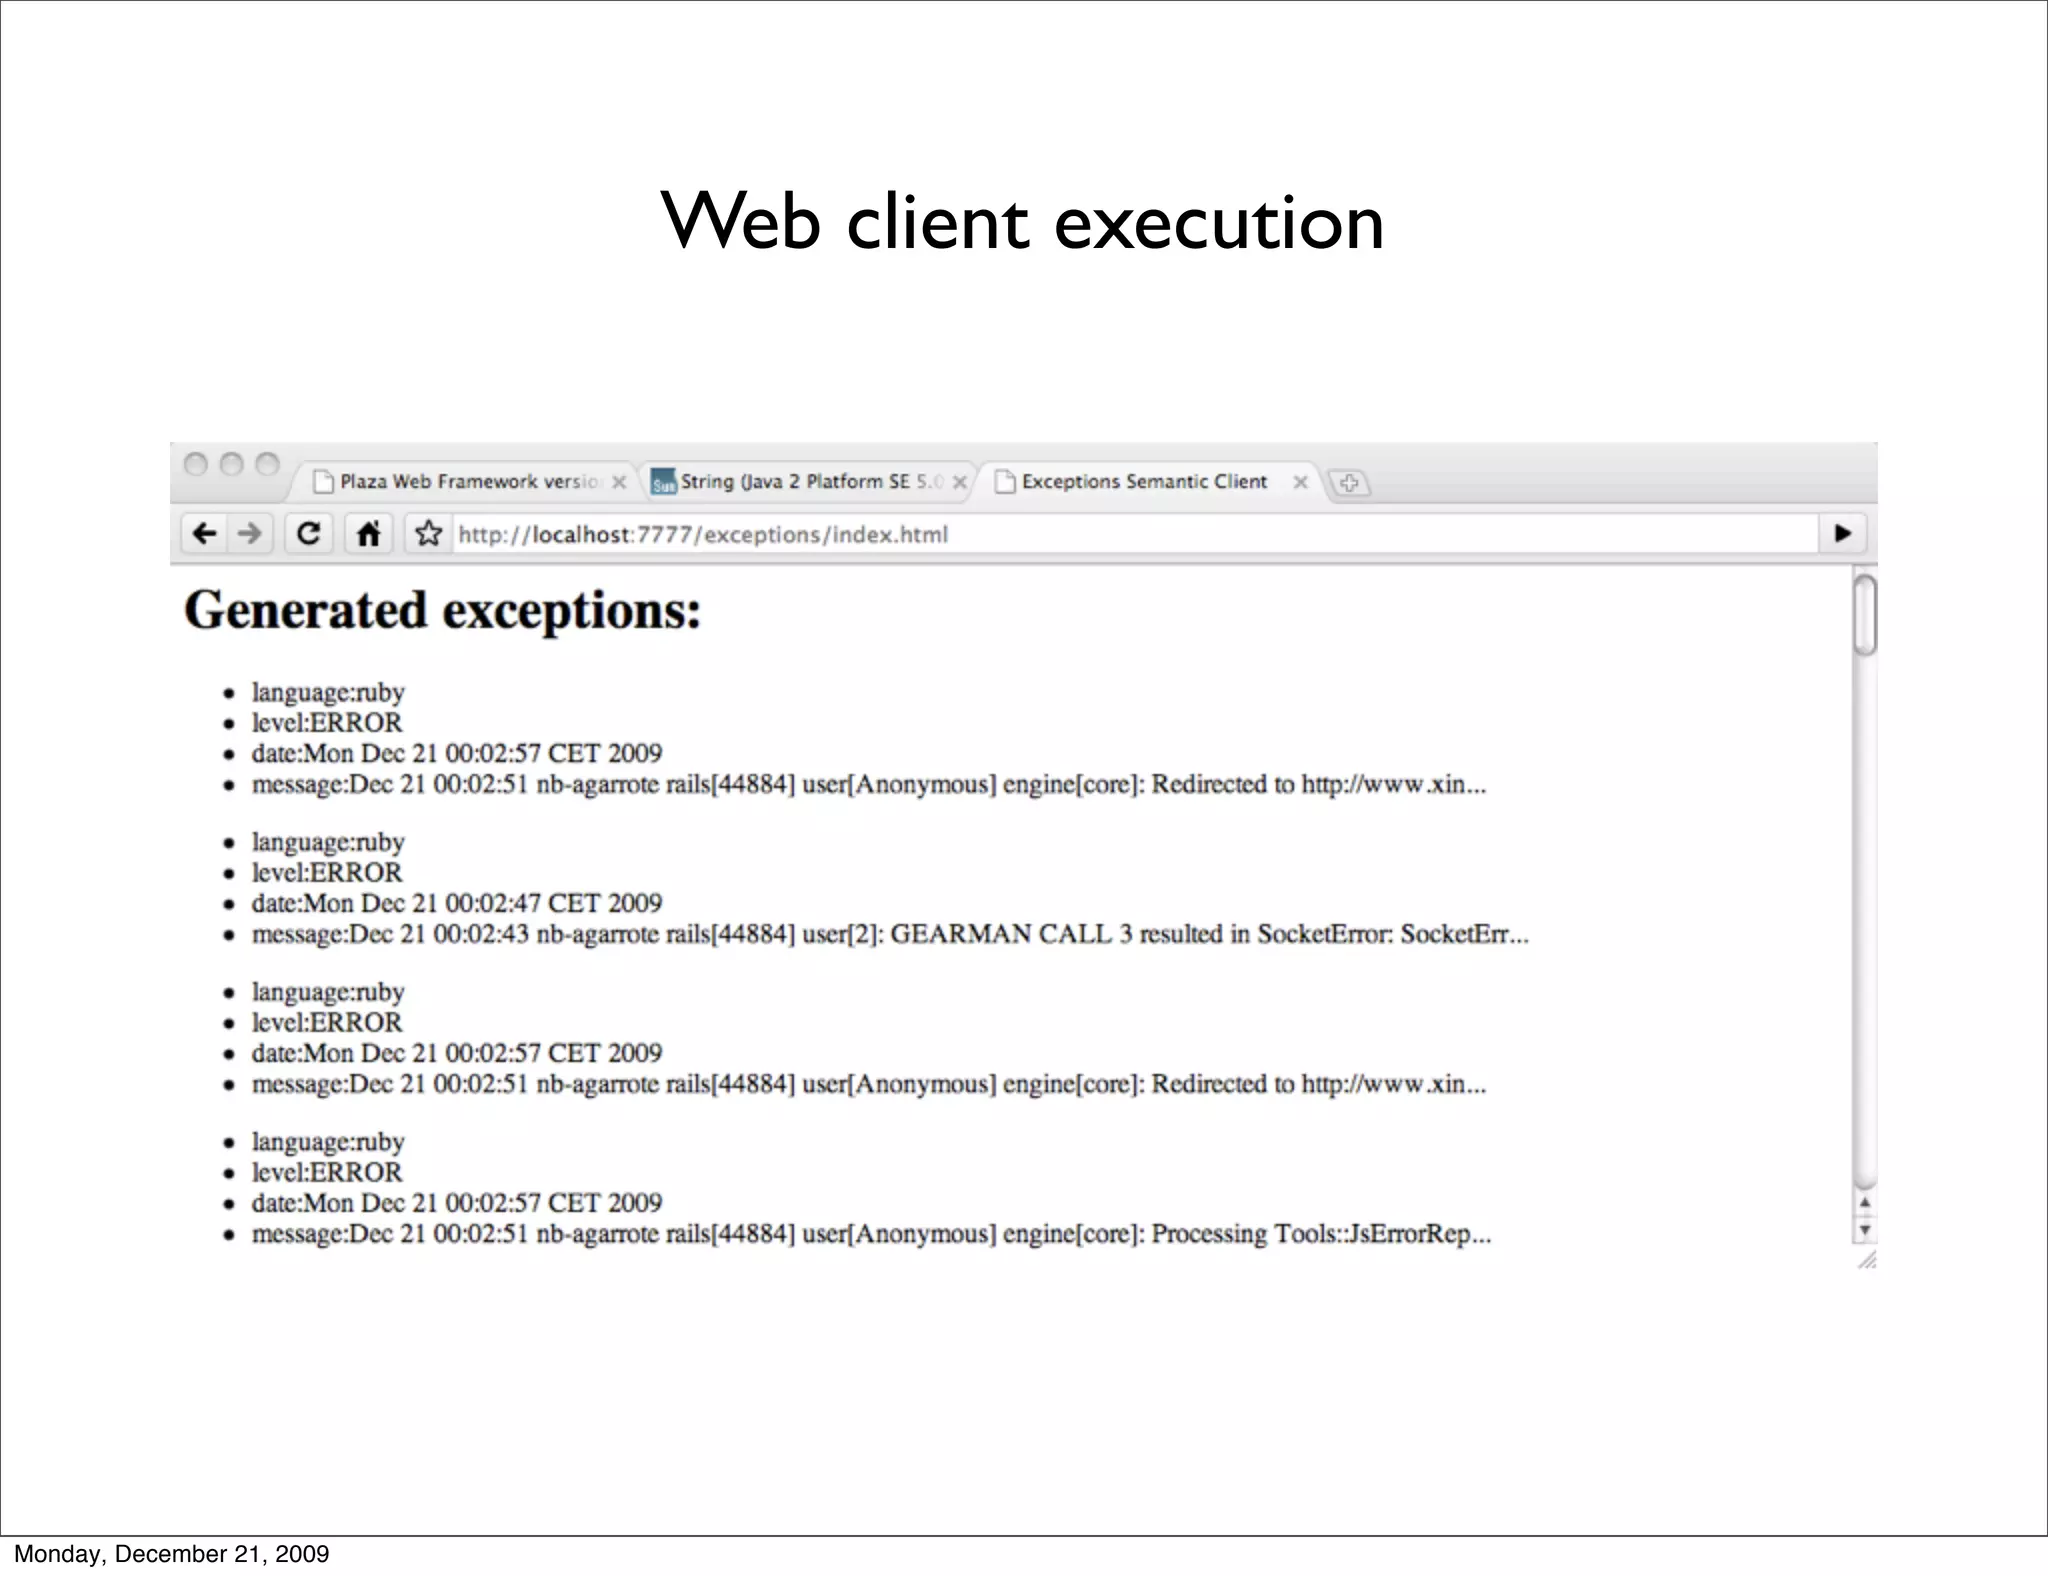This screenshot has height=1576, width=2048.
Task: Switch to String (Java 2 Platform SE tab
Action: click(809, 482)
